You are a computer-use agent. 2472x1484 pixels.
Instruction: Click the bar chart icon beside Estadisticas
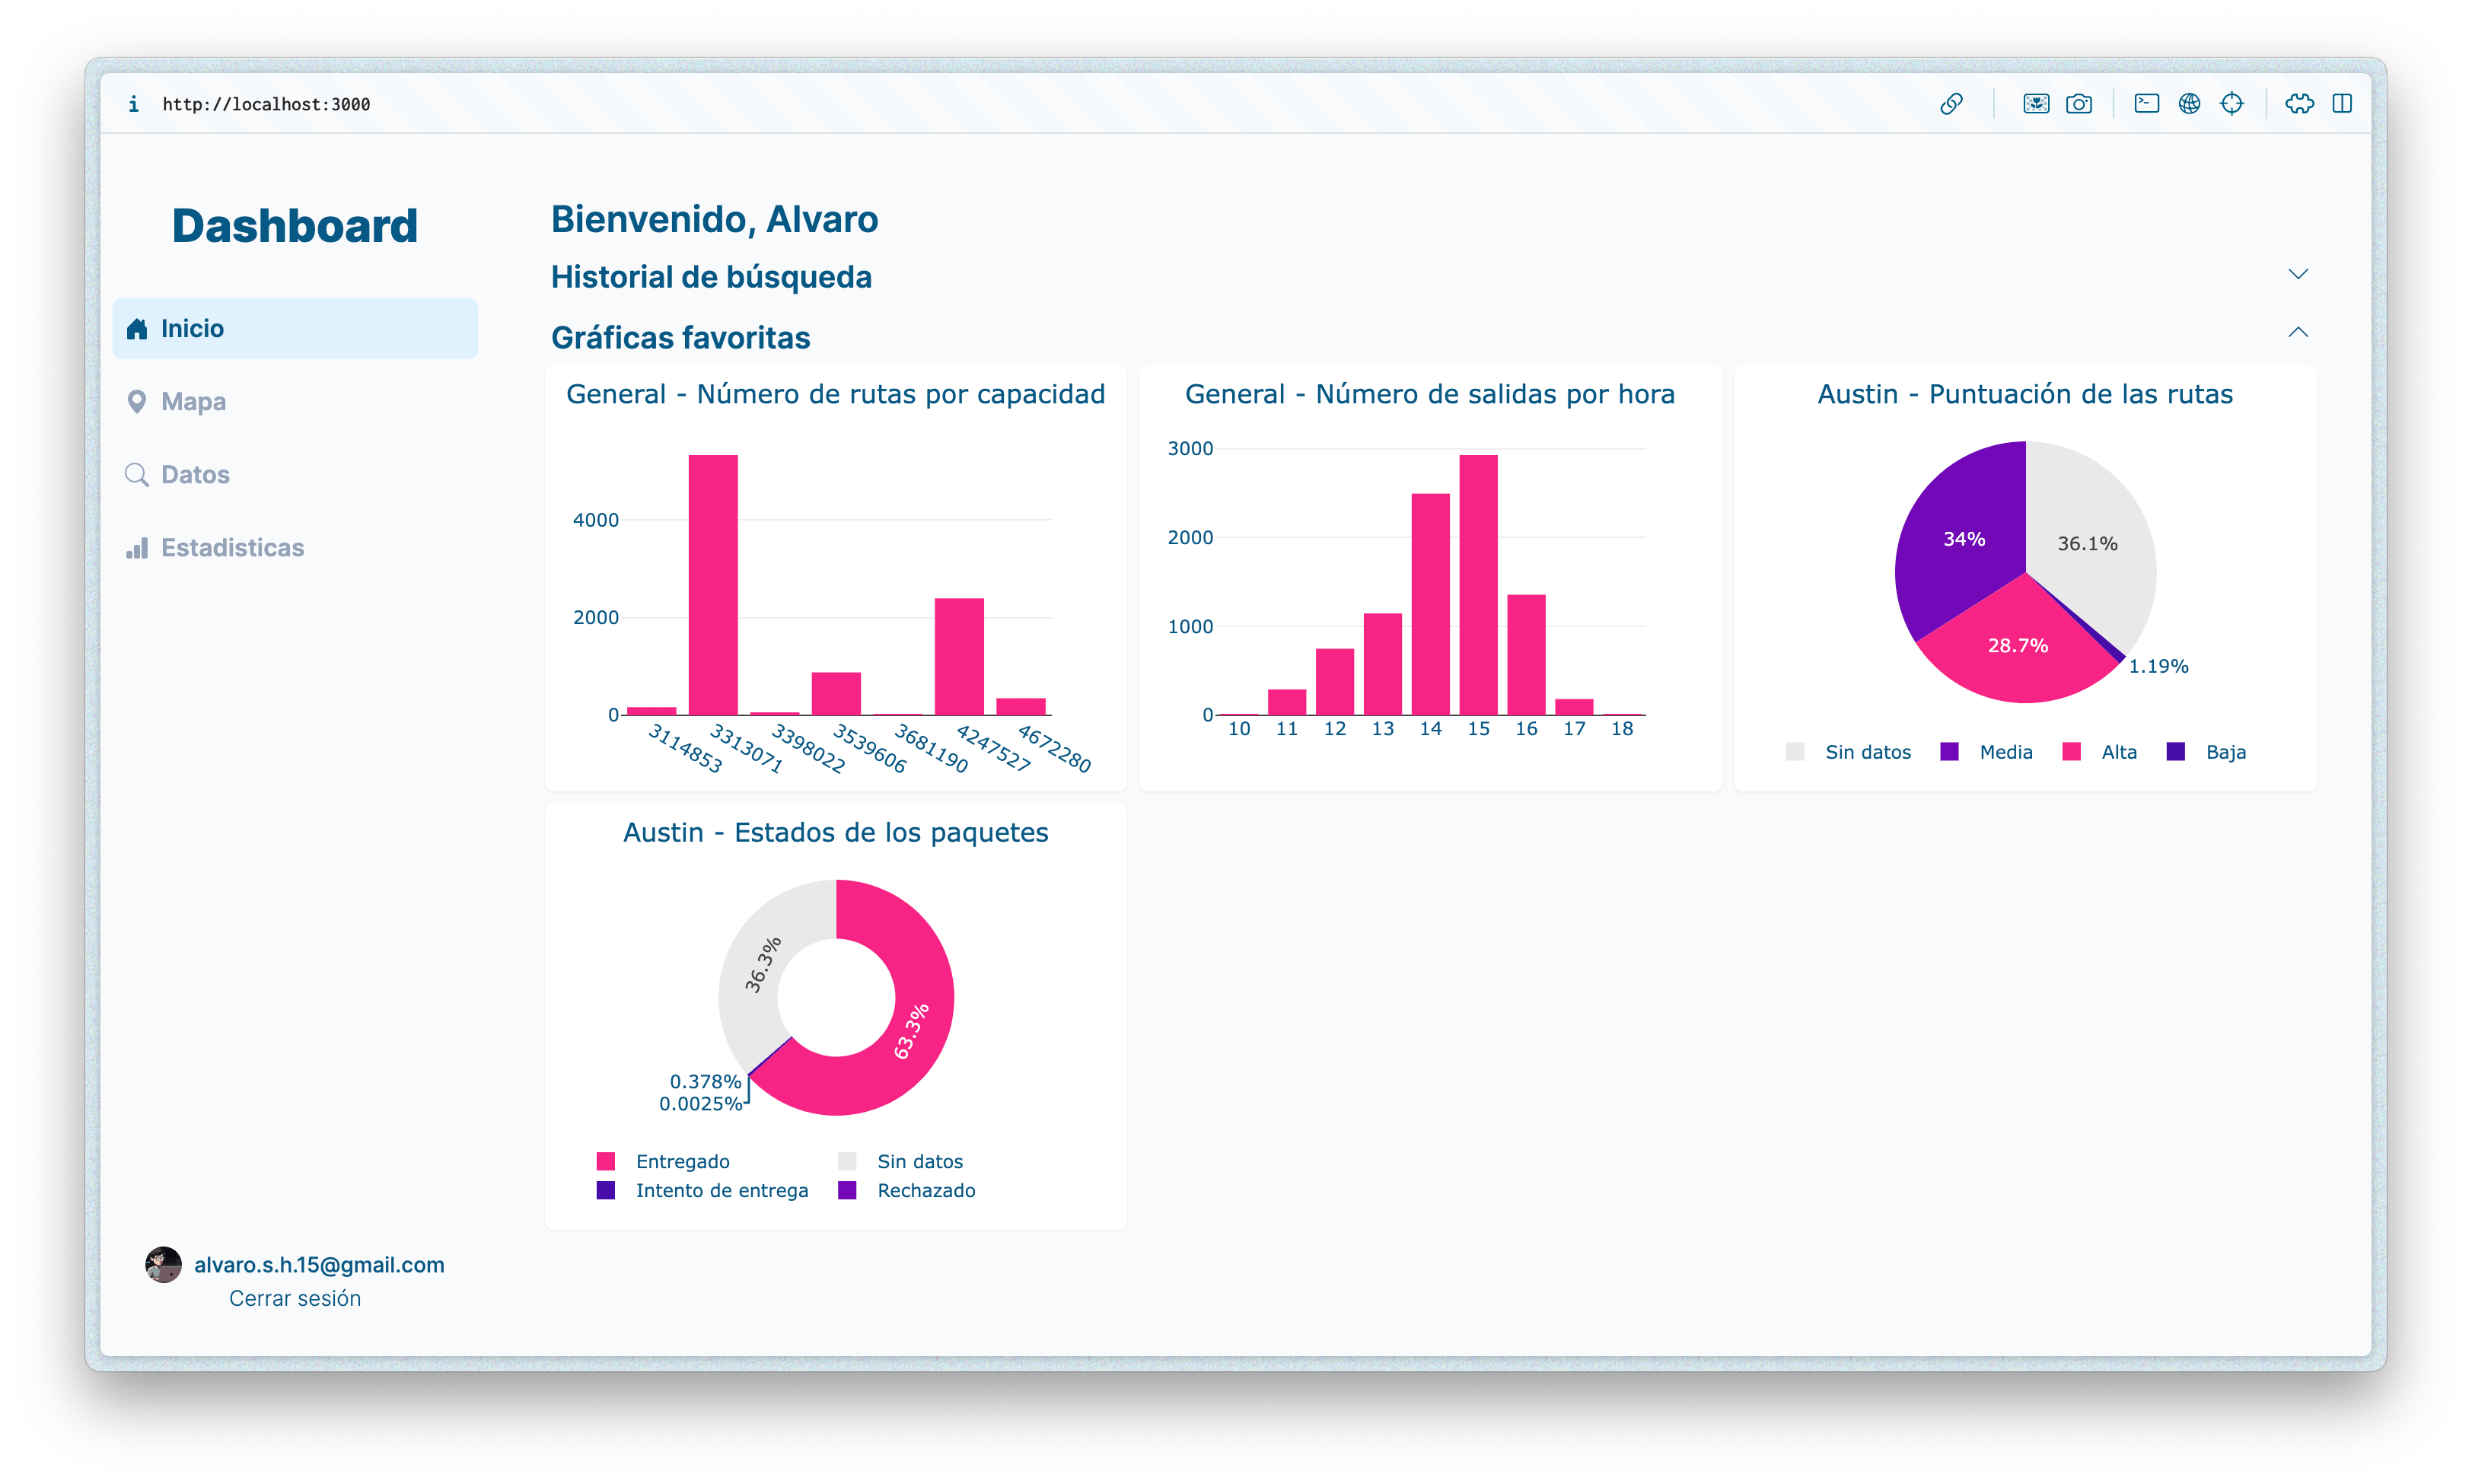[137, 548]
